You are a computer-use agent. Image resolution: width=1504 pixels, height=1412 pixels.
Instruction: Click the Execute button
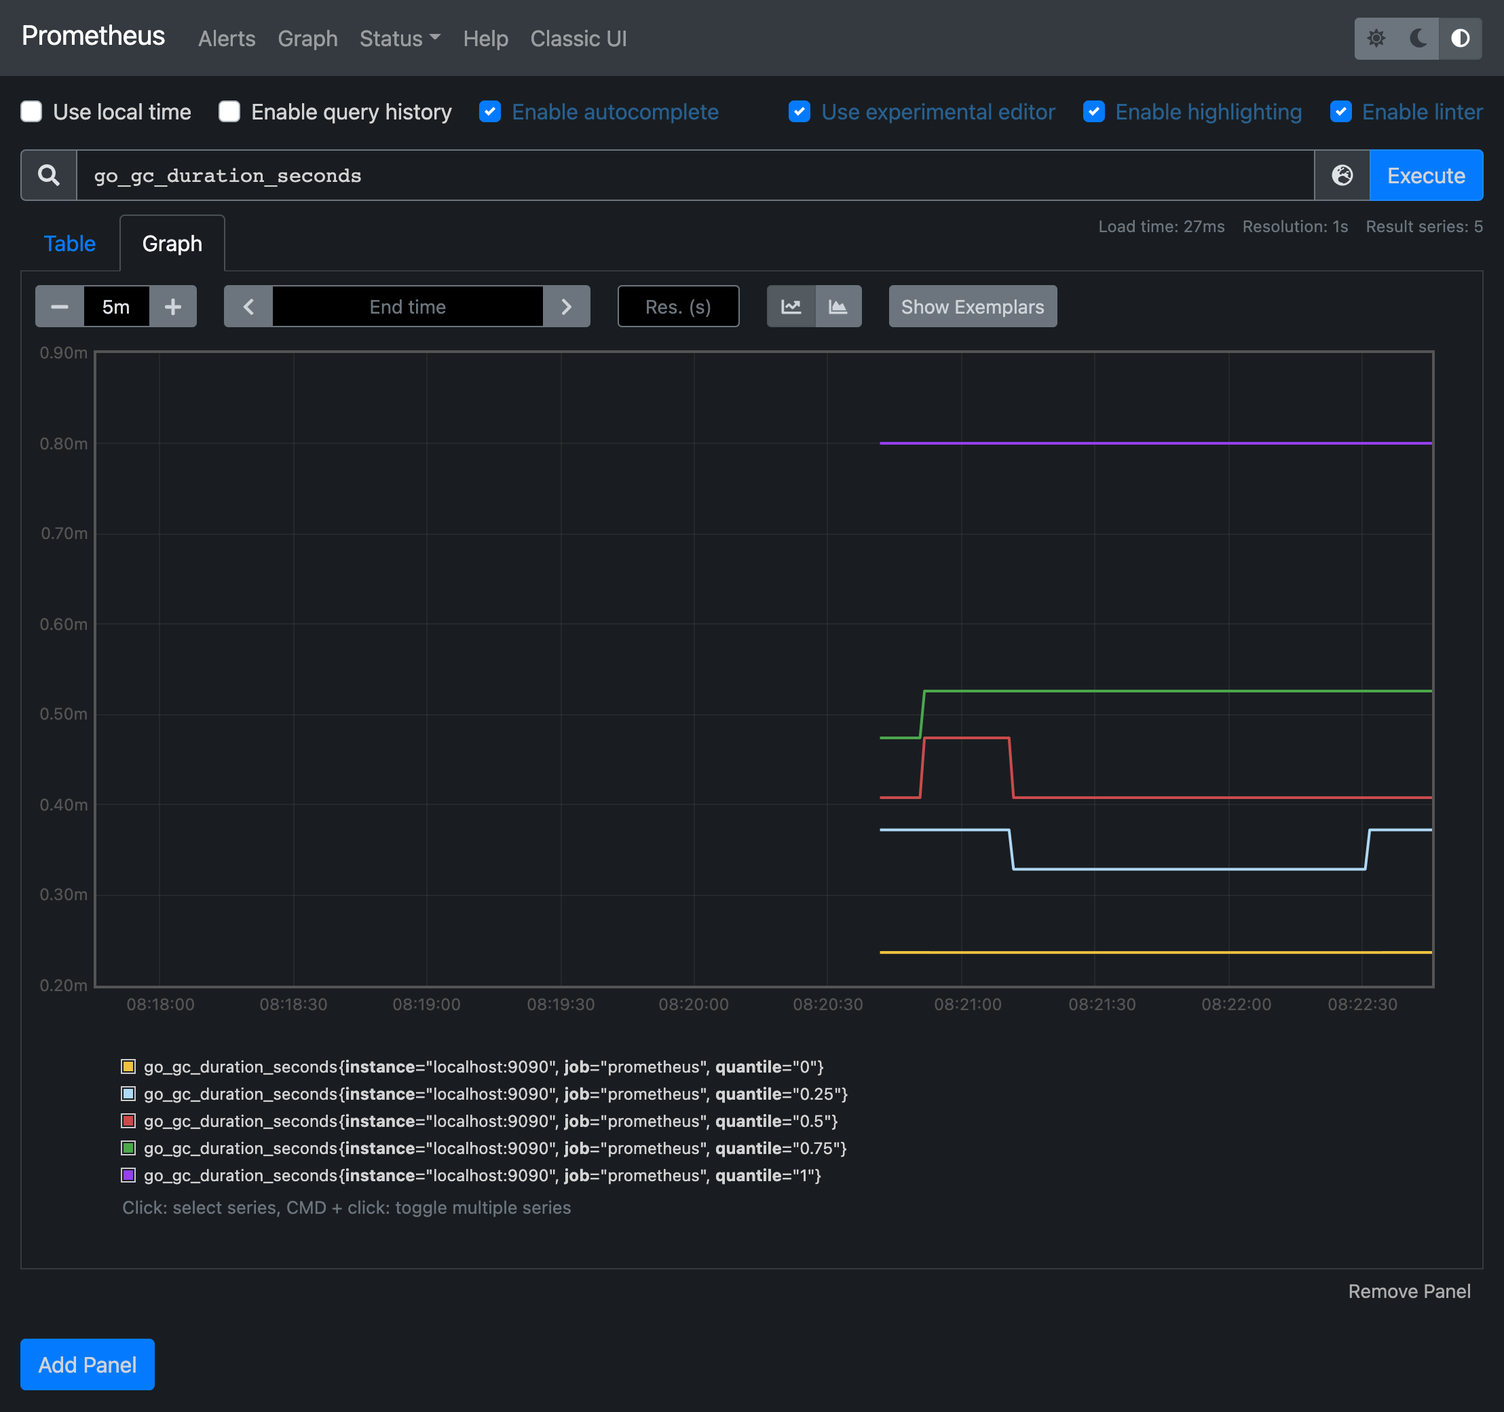[x=1426, y=175]
